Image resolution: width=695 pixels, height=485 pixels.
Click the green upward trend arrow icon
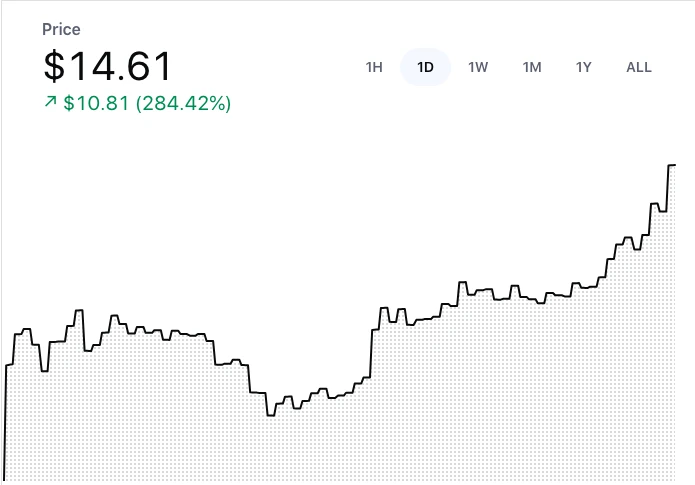point(50,102)
